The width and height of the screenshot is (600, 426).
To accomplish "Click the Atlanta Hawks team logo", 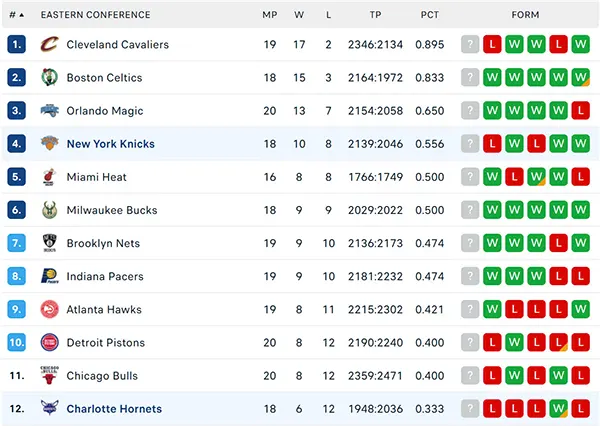I will pyautogui.click(x=50, y=309).
